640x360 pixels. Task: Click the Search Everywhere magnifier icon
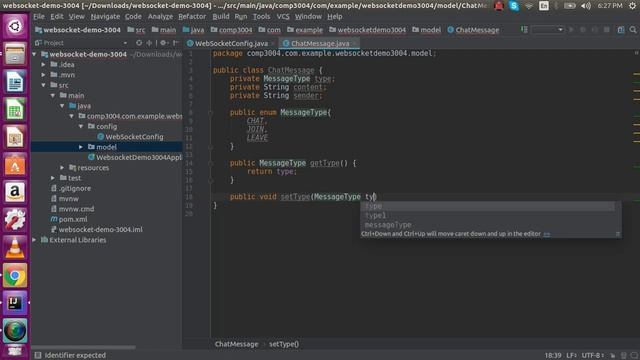(x=633, y=30)
